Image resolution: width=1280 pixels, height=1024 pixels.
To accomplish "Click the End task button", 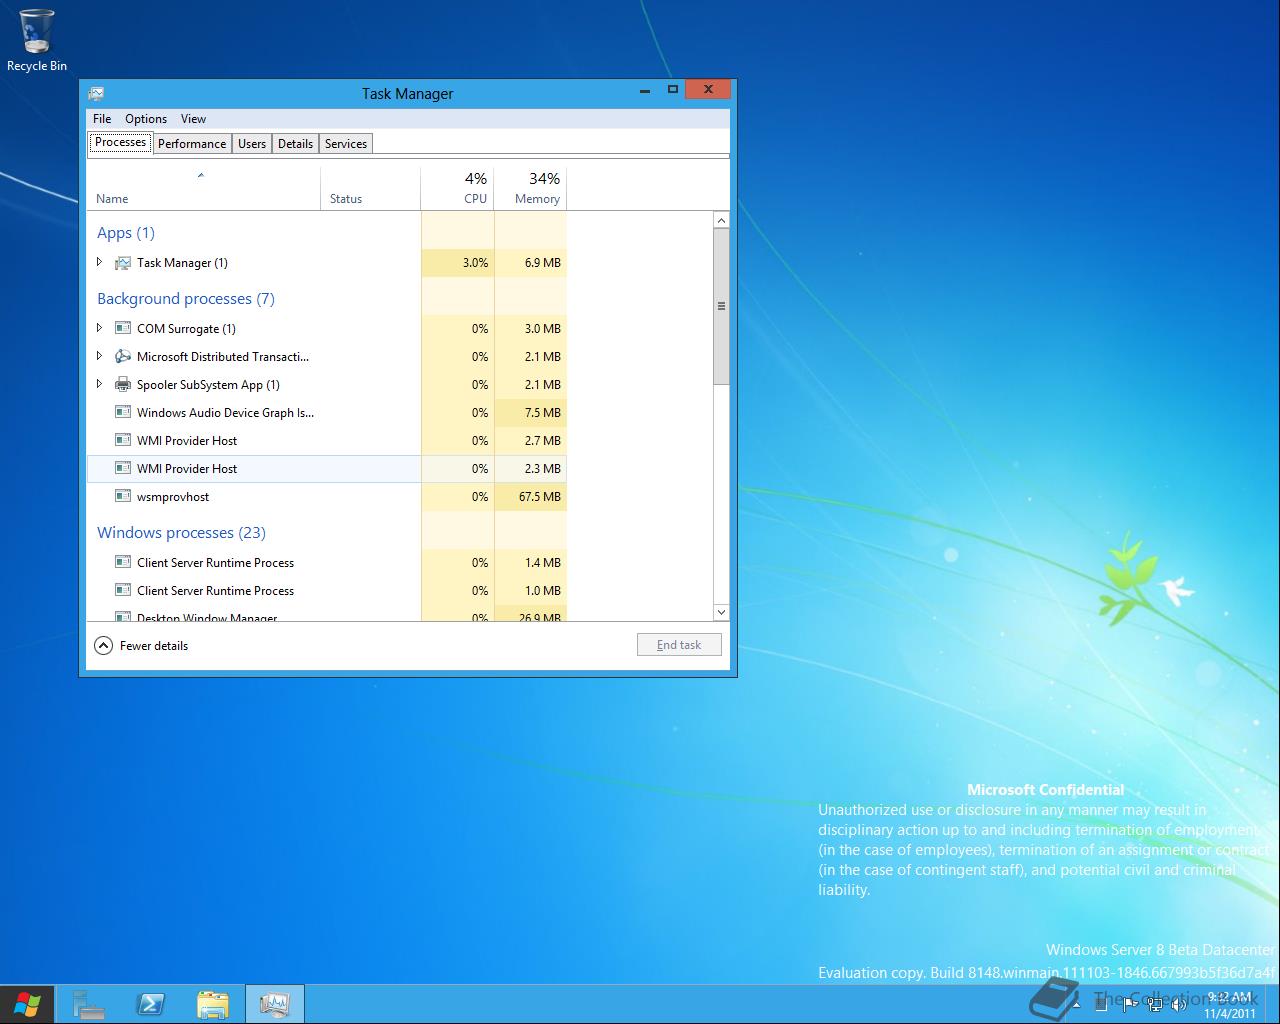I will click(679, 645).
